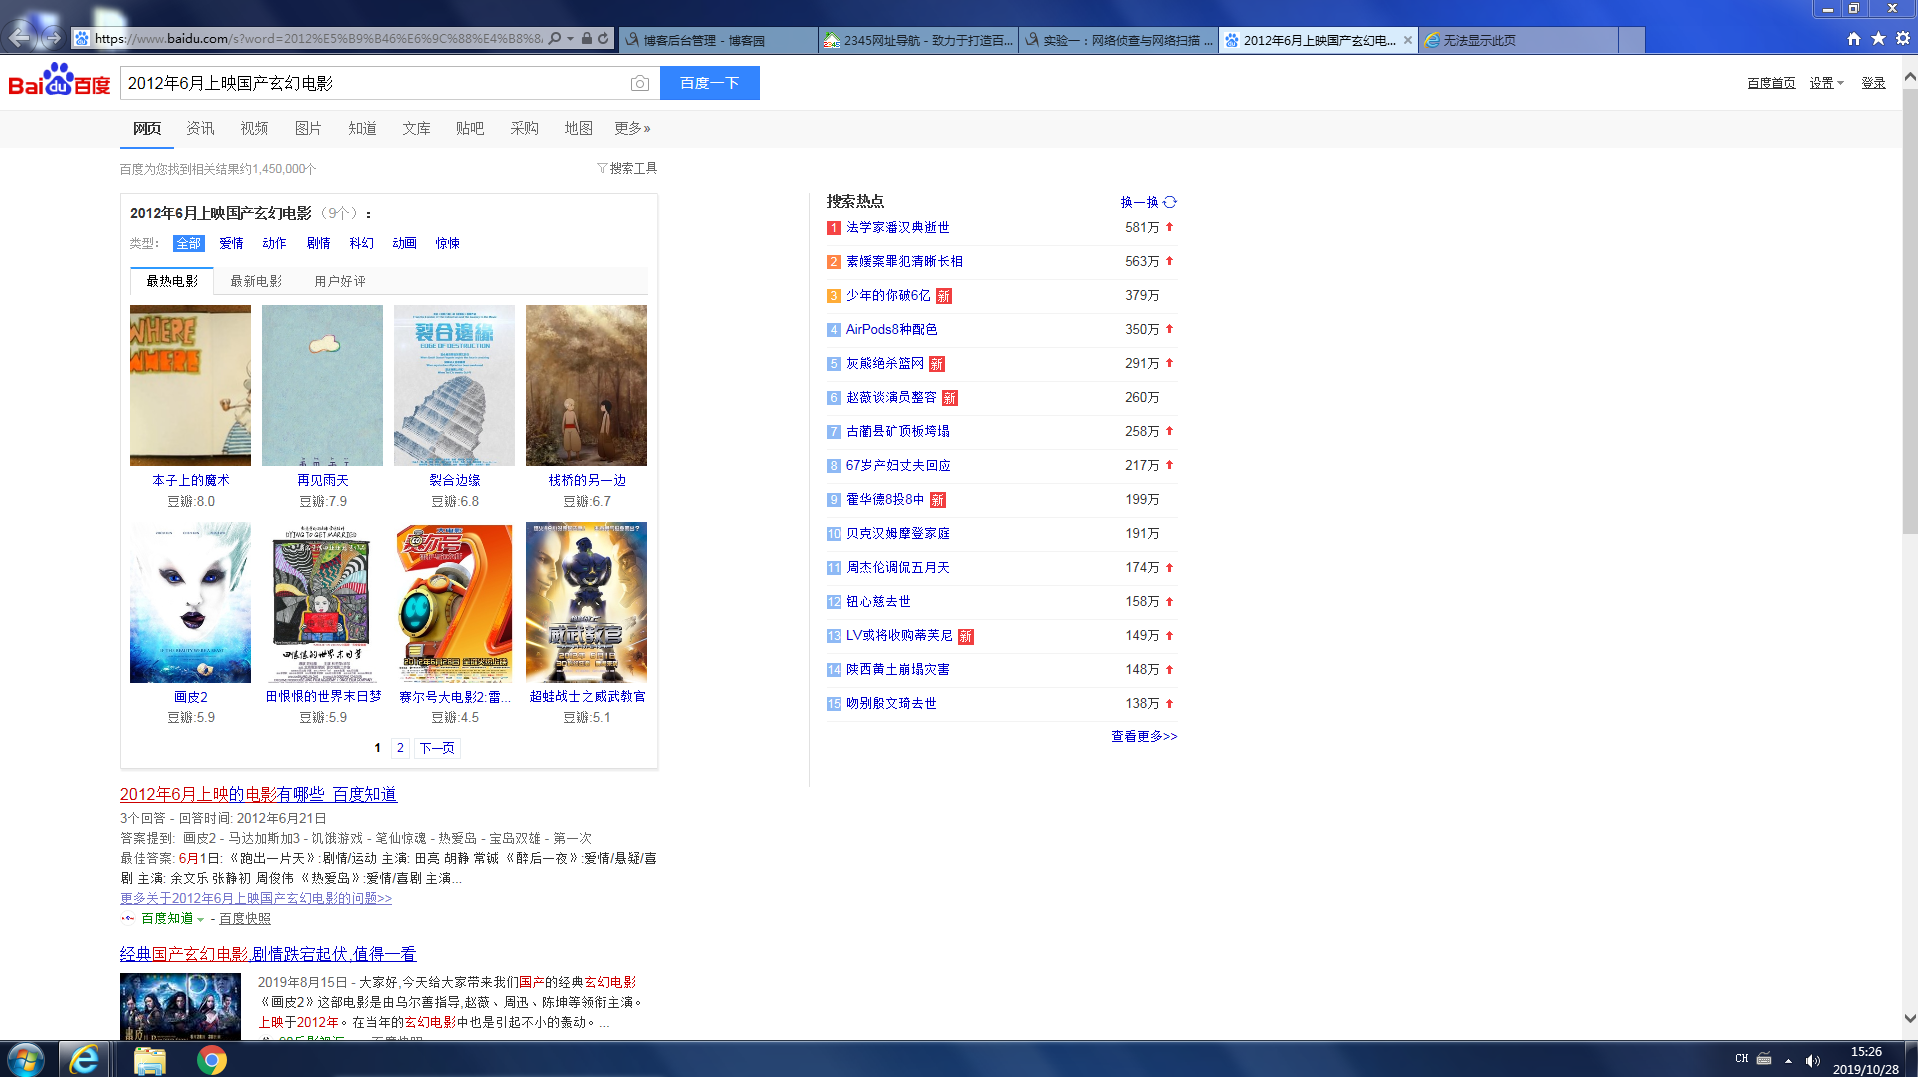1918x1077 pixels.
Task: Open 经典国产玄幻电影 result link
Action: click(268, 954)
